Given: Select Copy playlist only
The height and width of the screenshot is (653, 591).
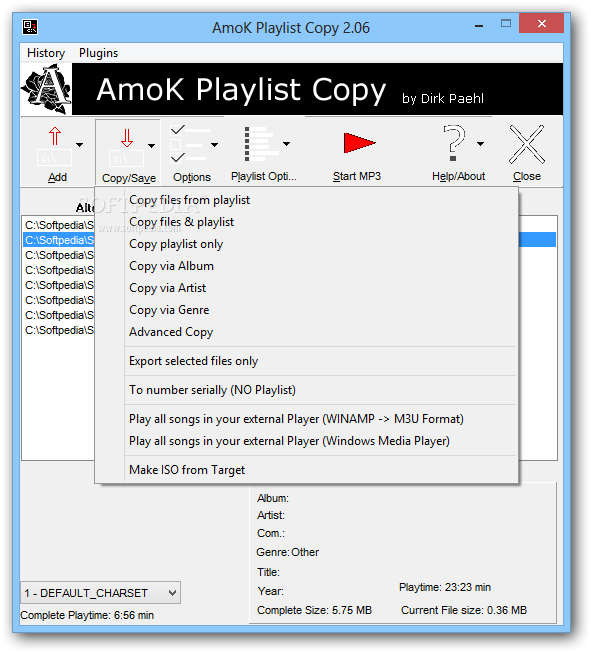Looking at the screenshot, I should [307, 244].
